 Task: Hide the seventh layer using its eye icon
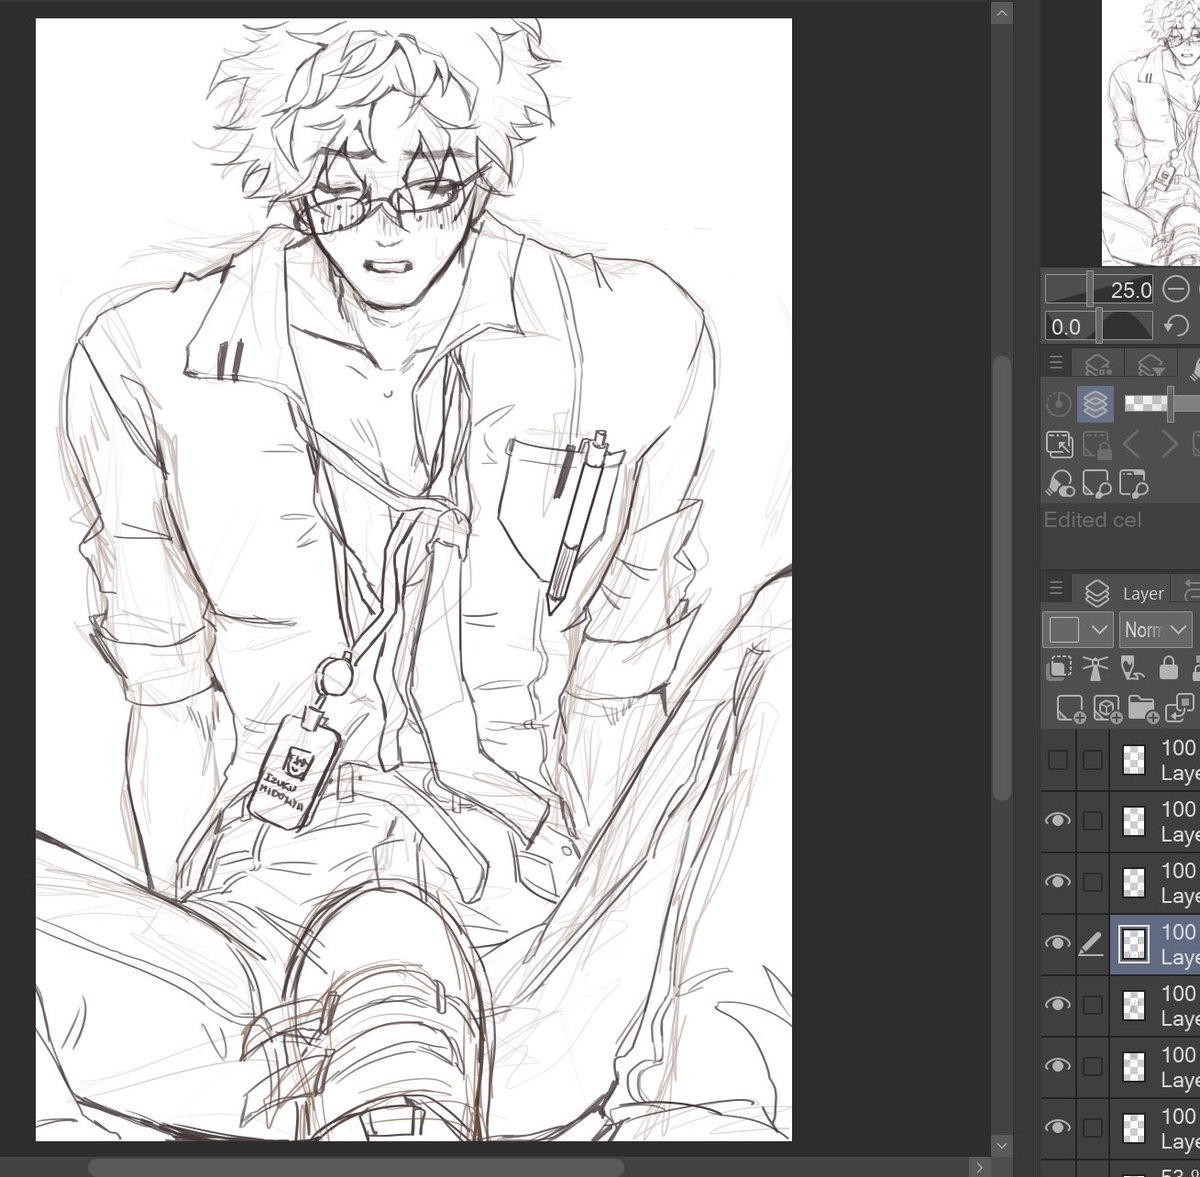(x=1057, y=1127)
